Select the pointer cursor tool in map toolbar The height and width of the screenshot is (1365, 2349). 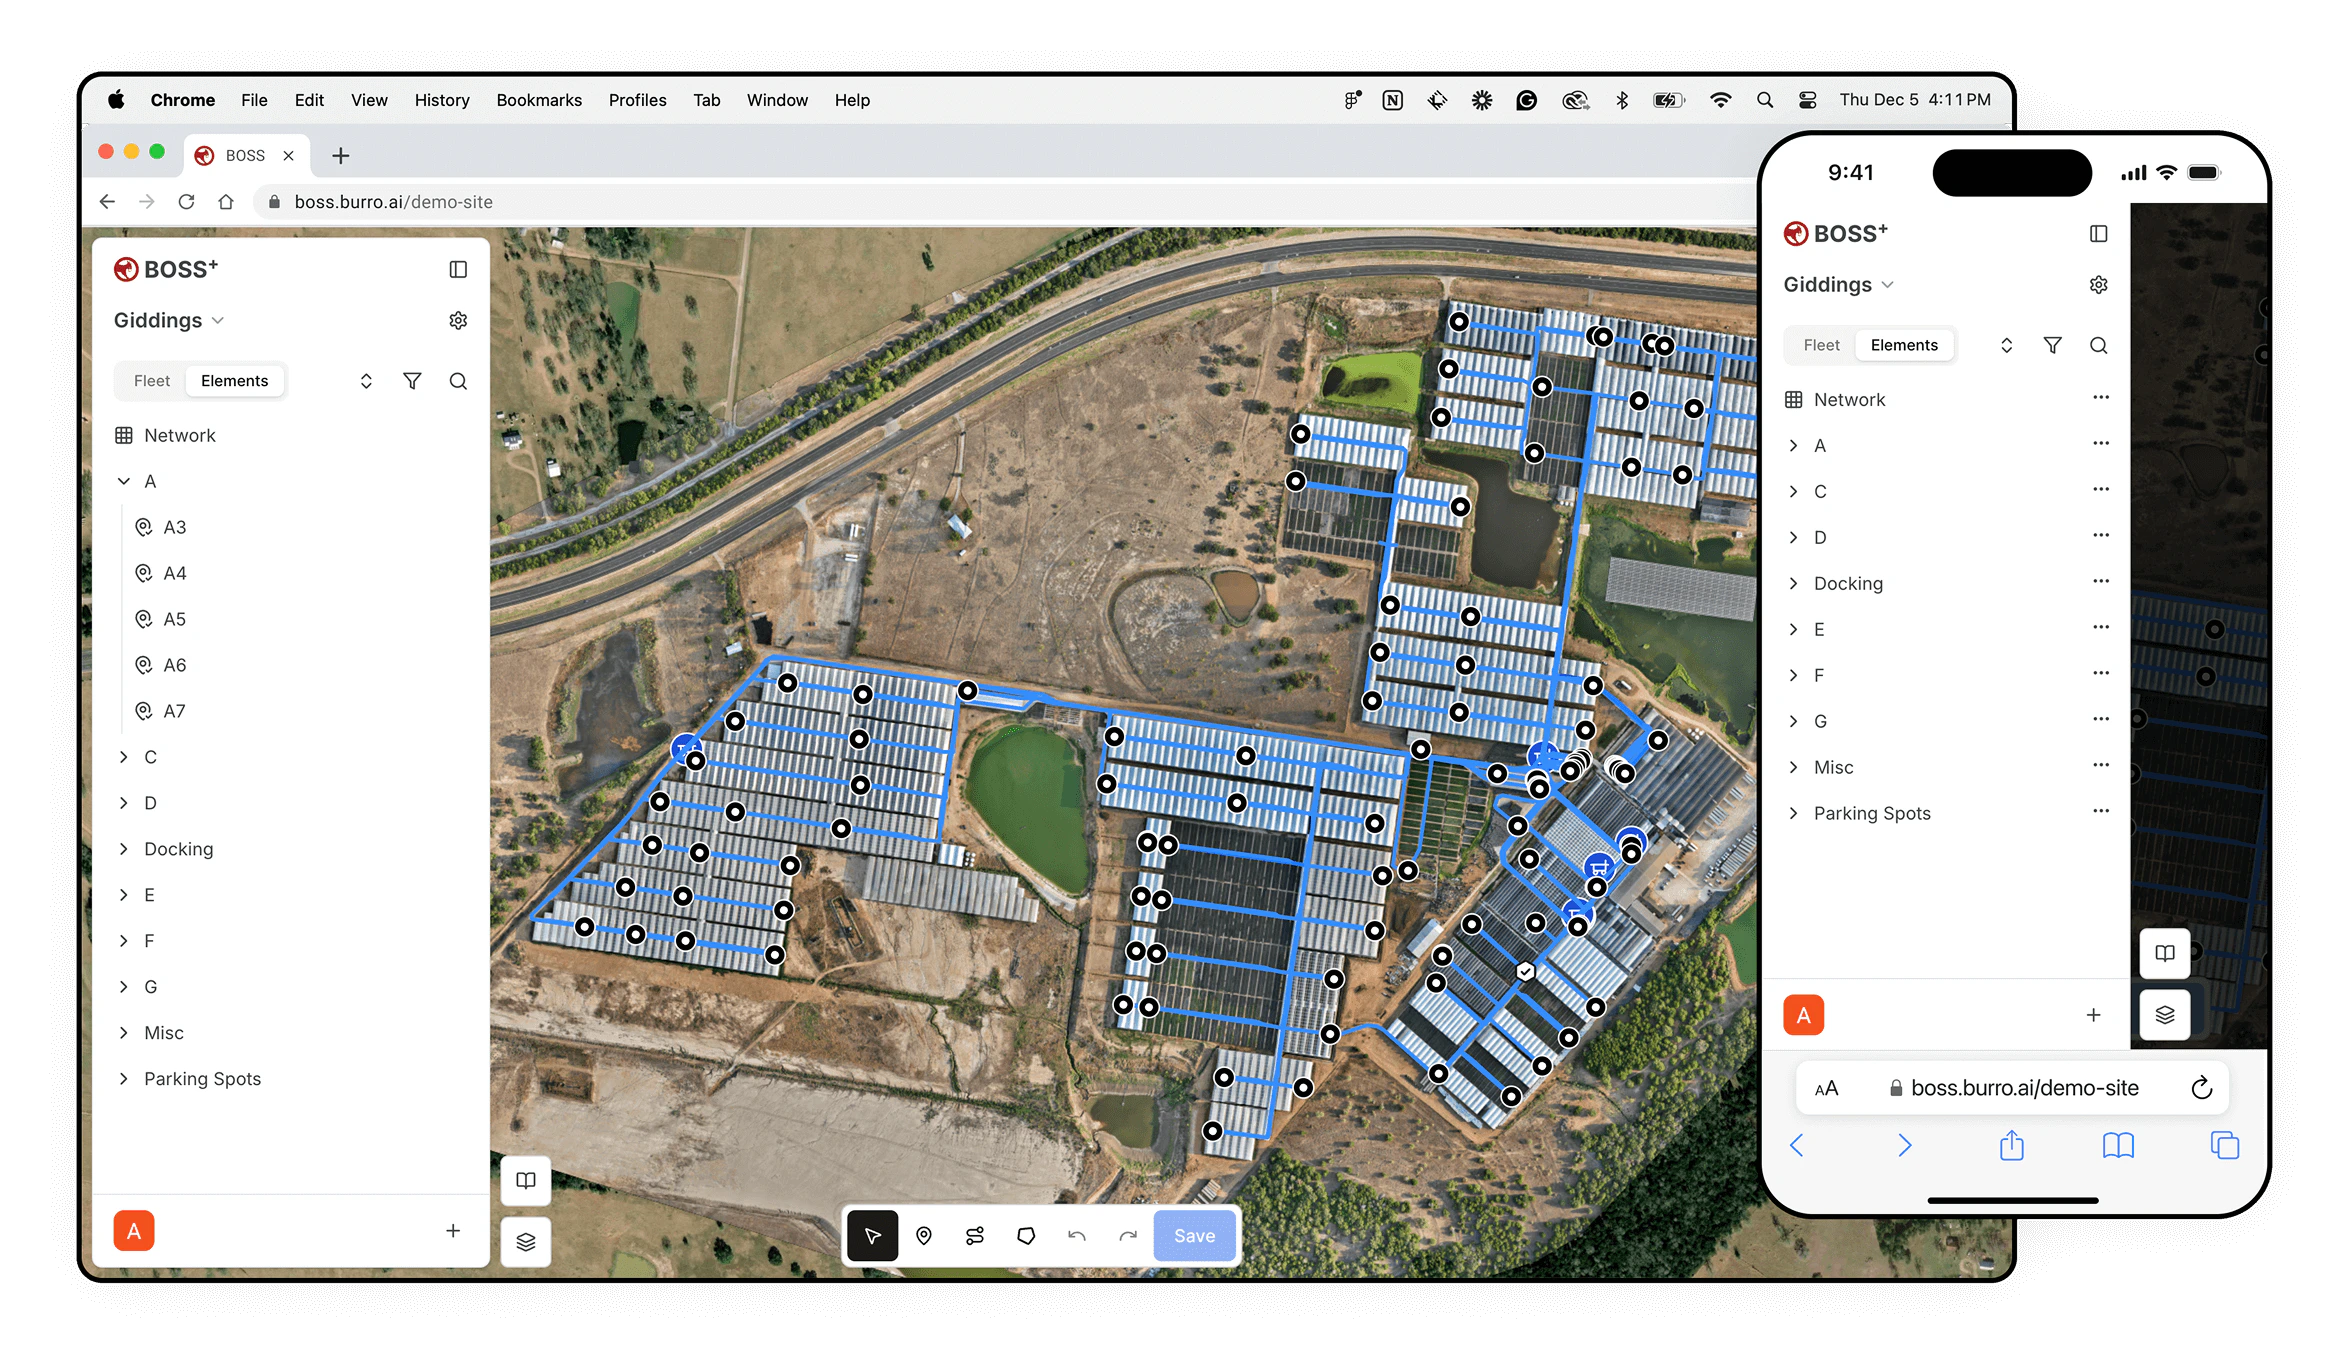(872, 1236)
